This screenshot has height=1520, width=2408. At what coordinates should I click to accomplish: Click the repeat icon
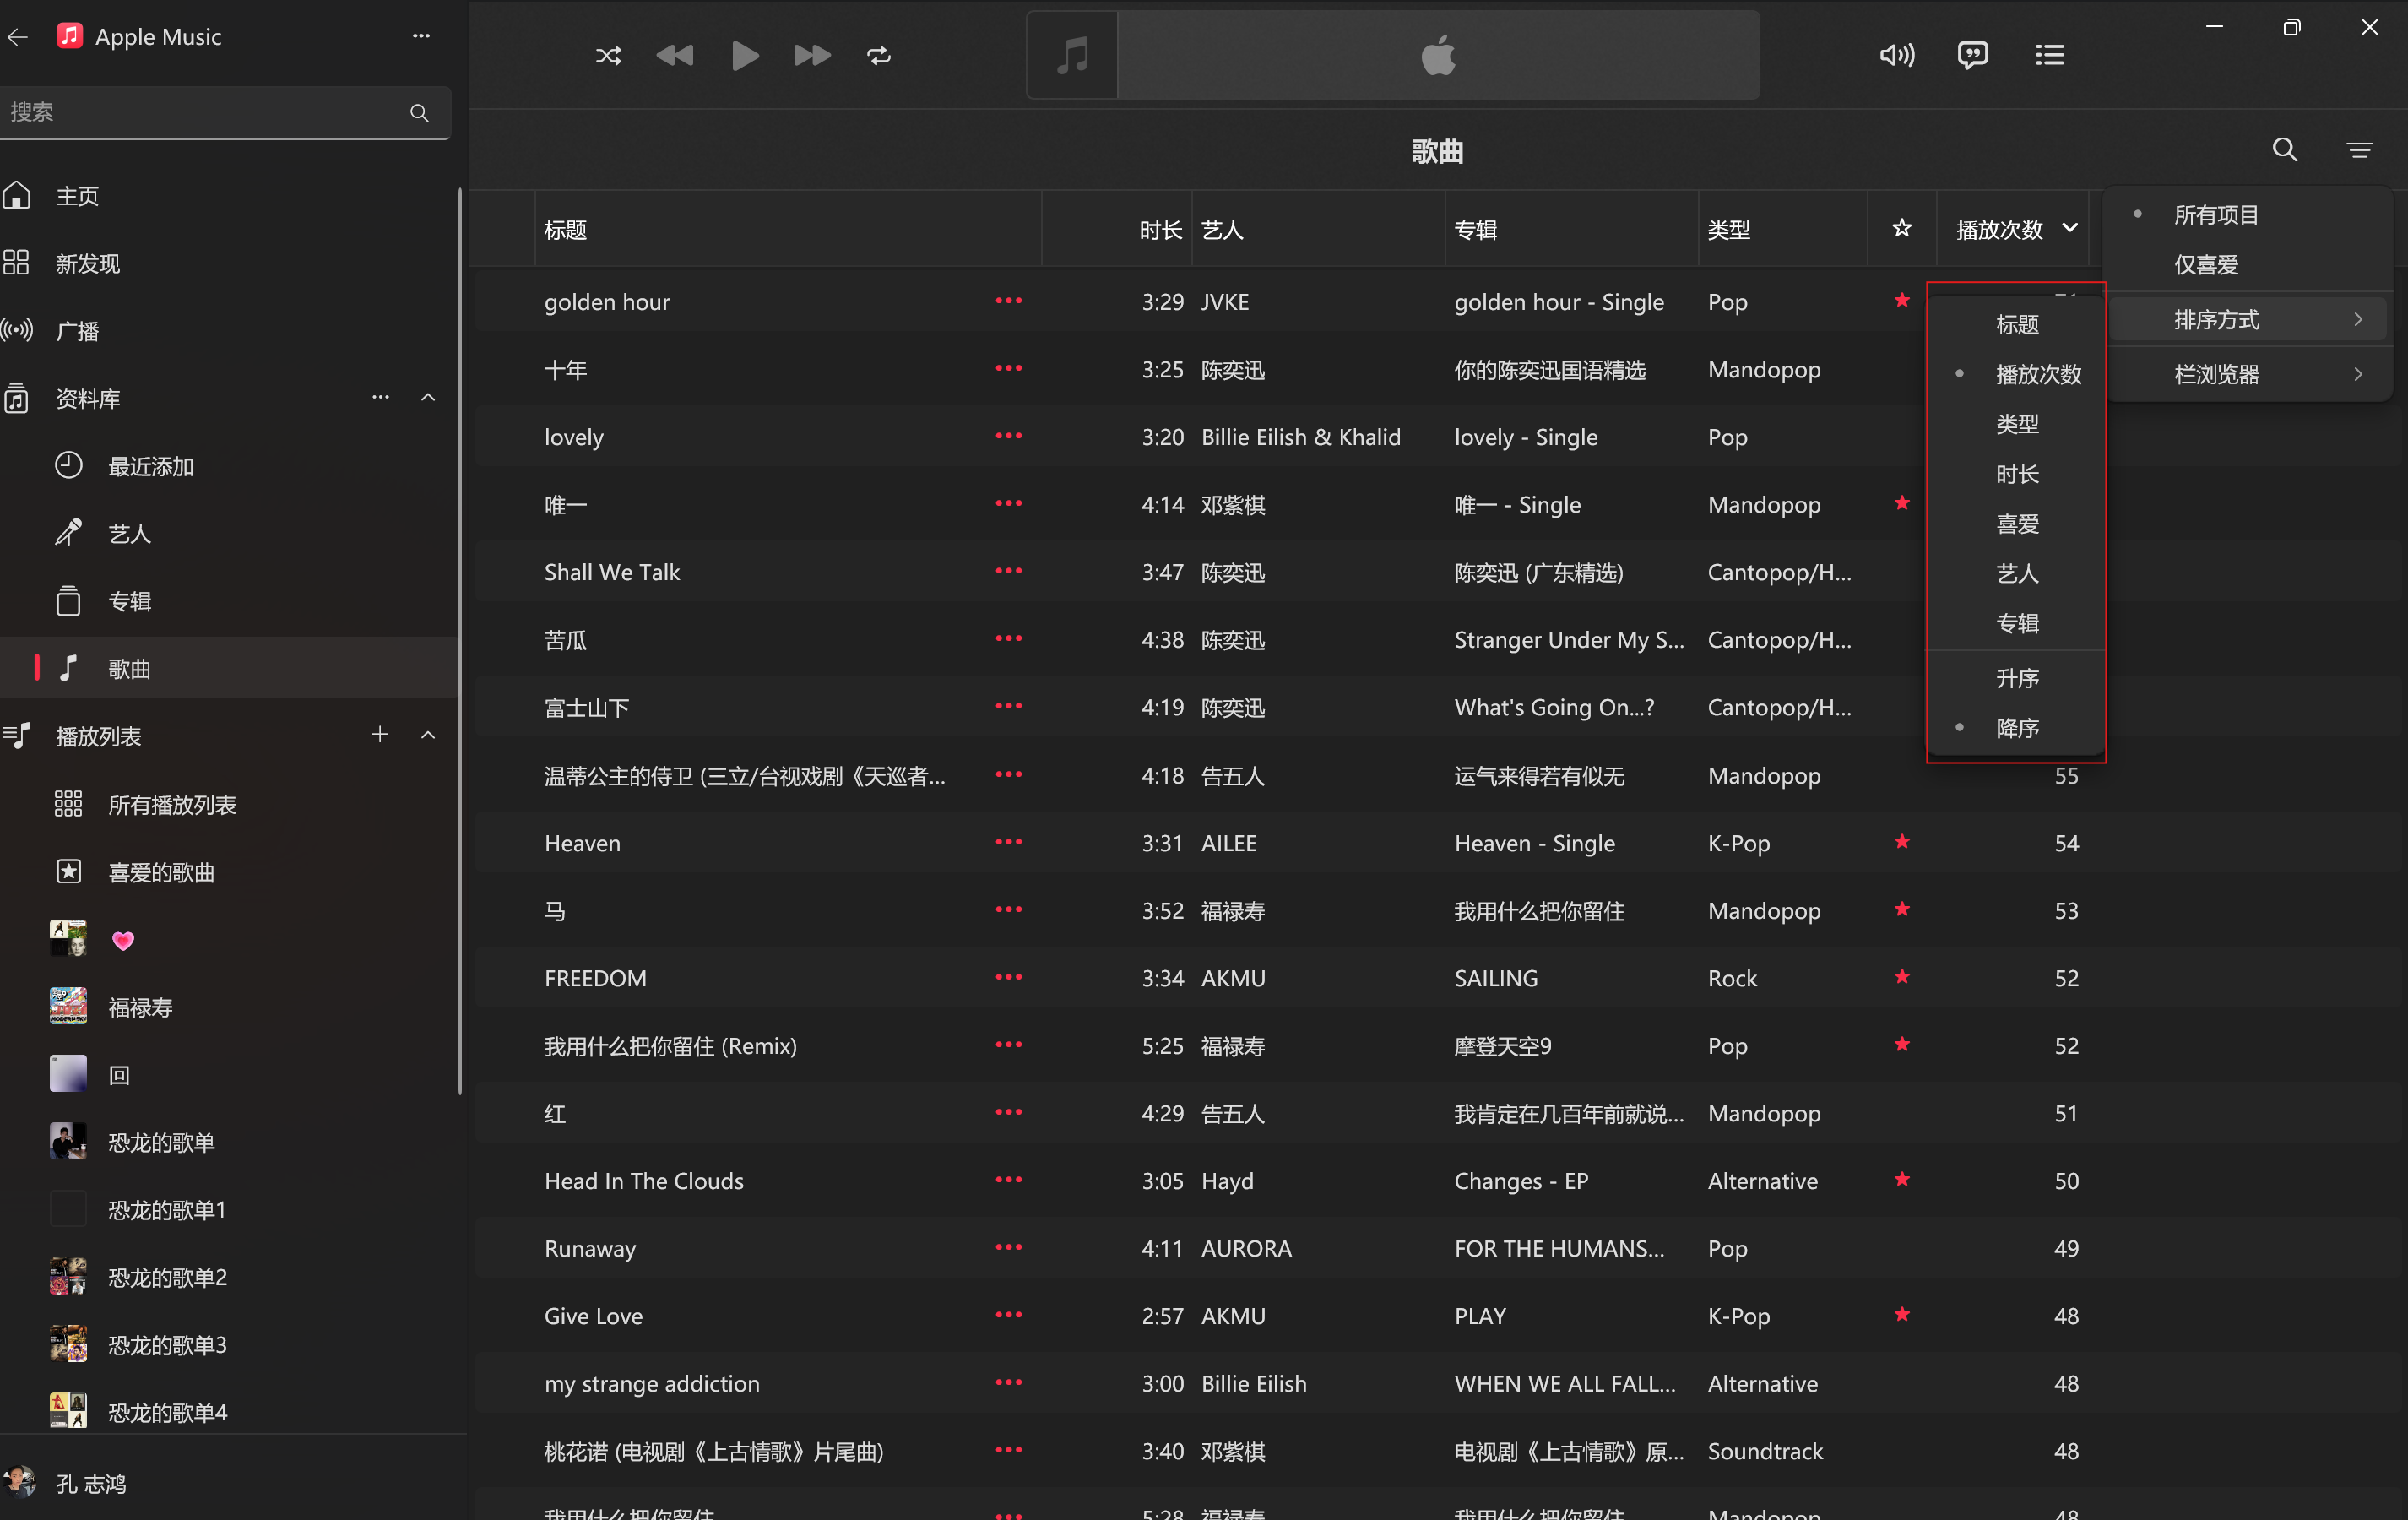coord(878,56)
